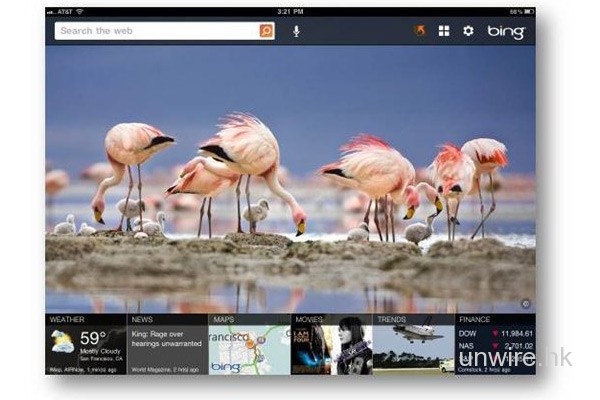Screen dimensions: 600x400
Task: Tap the orange back arrow icon
Action: tap(420, 31)
